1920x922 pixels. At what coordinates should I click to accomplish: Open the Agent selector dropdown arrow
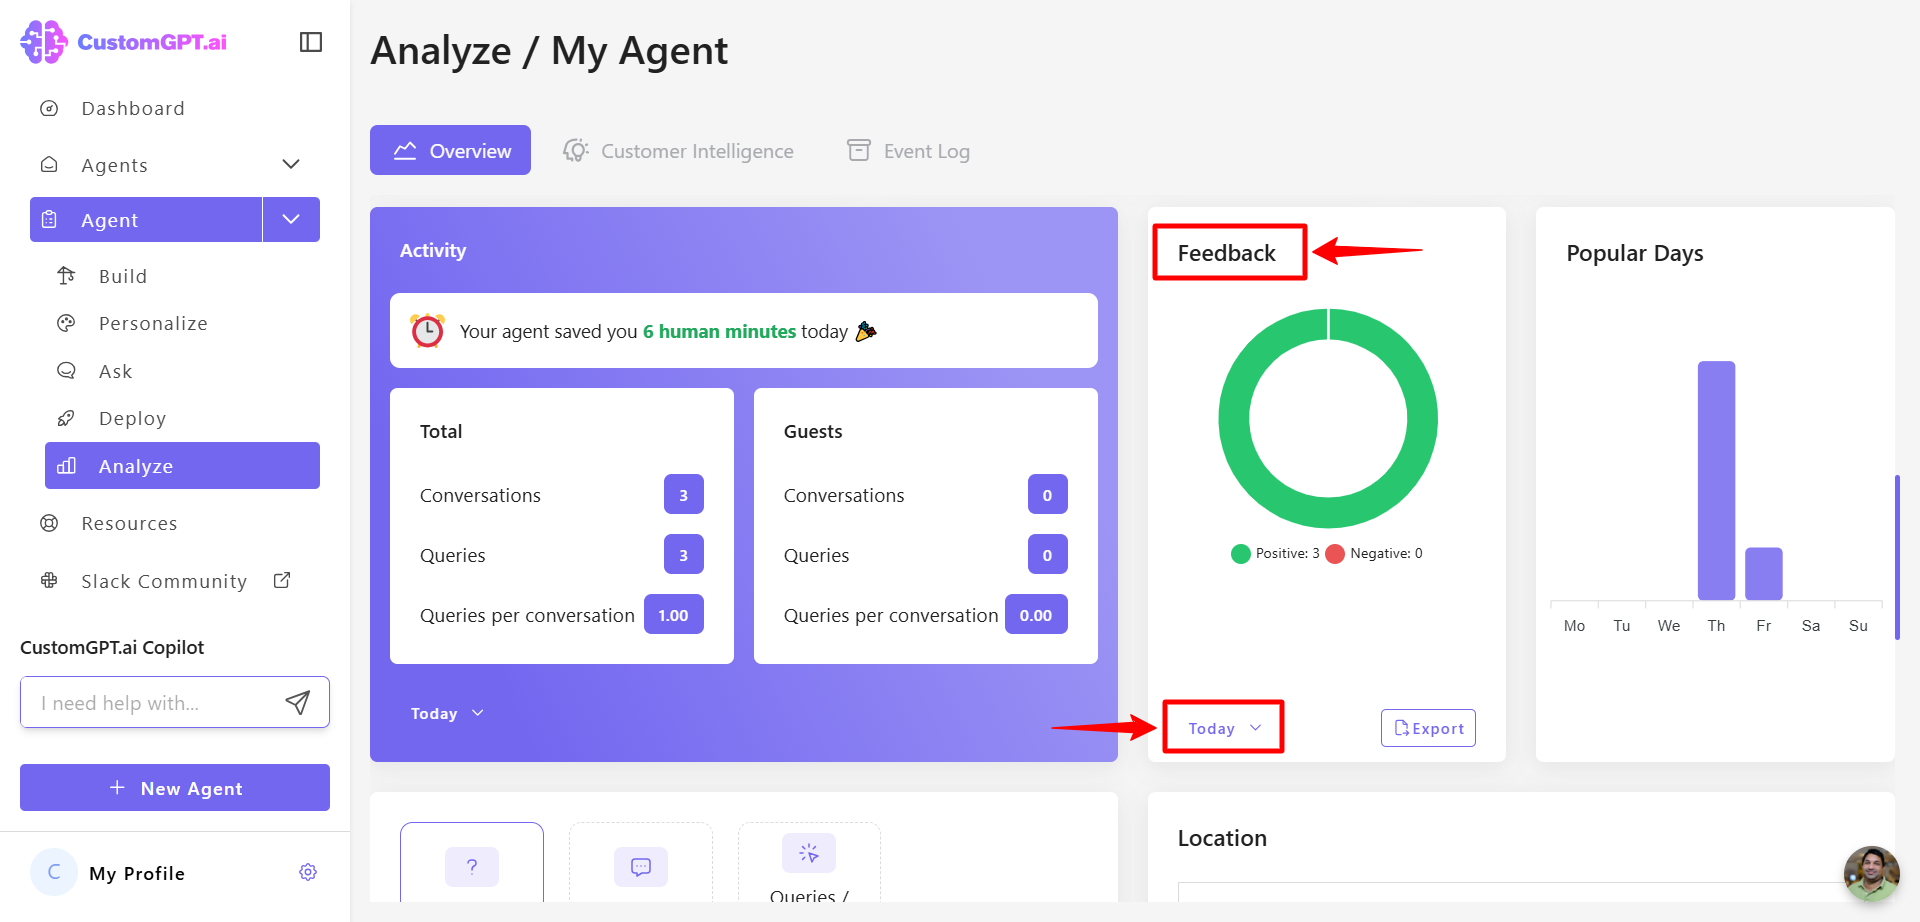291,220
